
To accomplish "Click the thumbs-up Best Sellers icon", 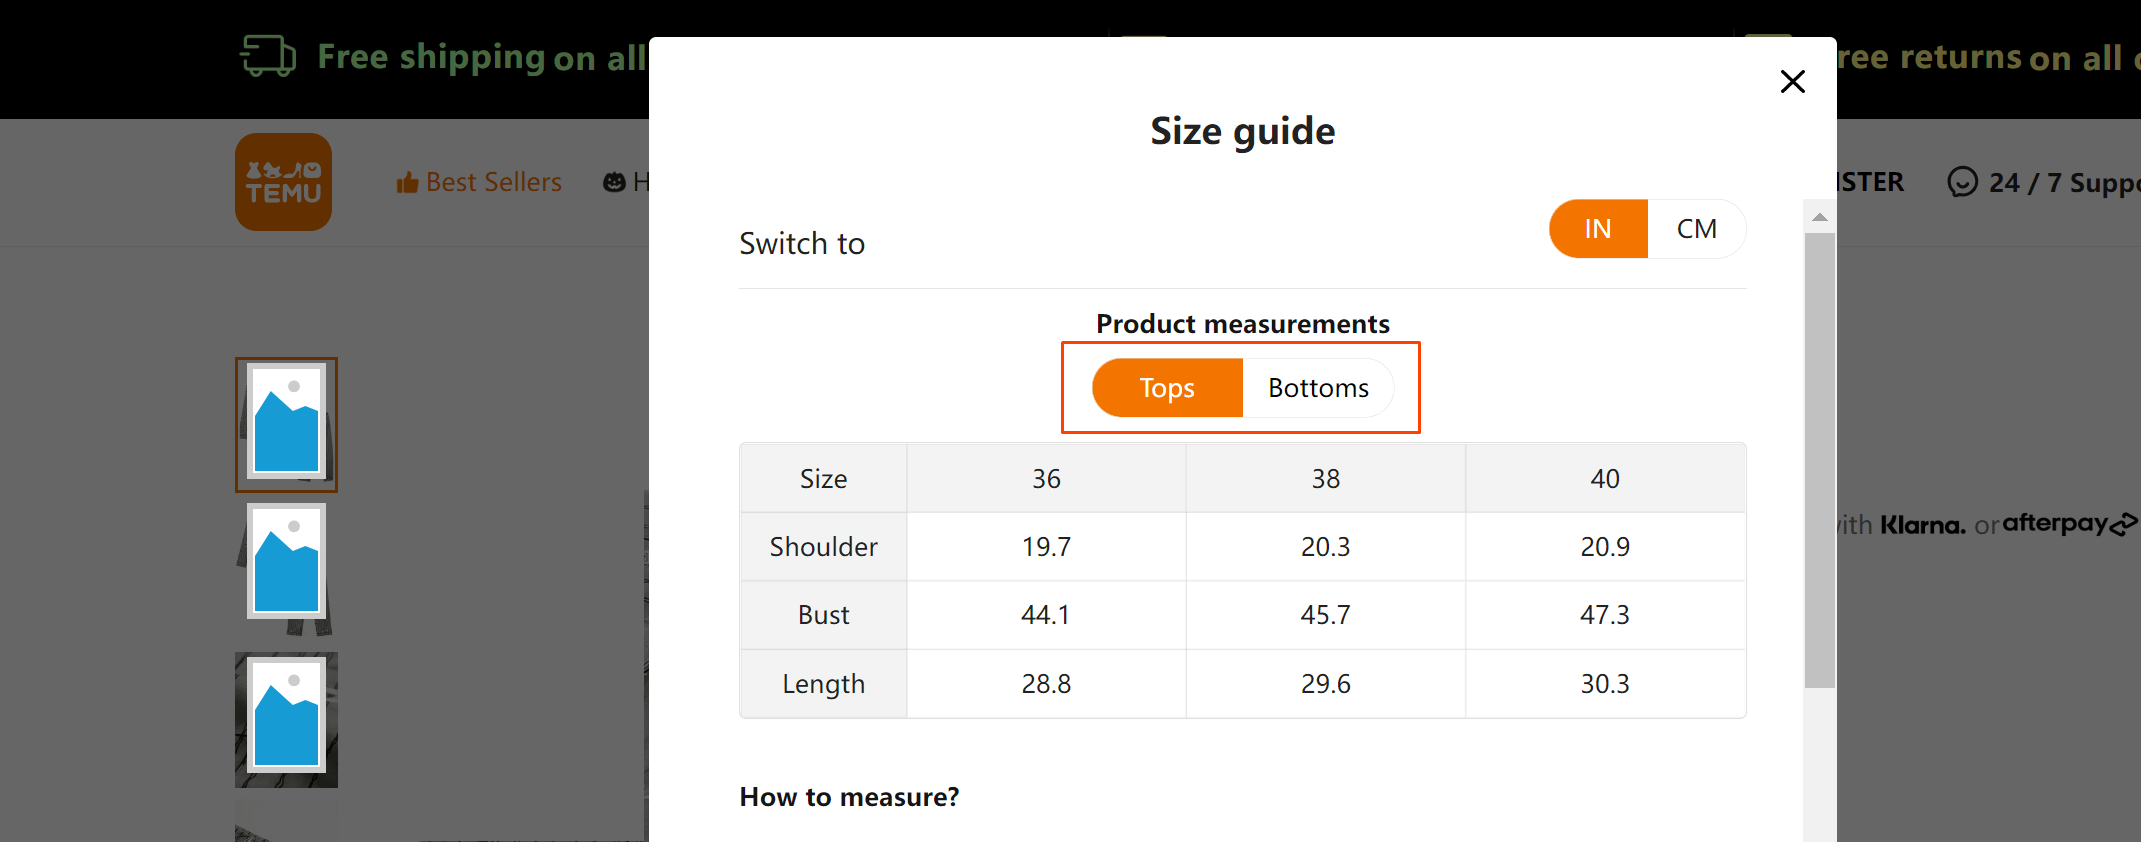I will 407,183.
